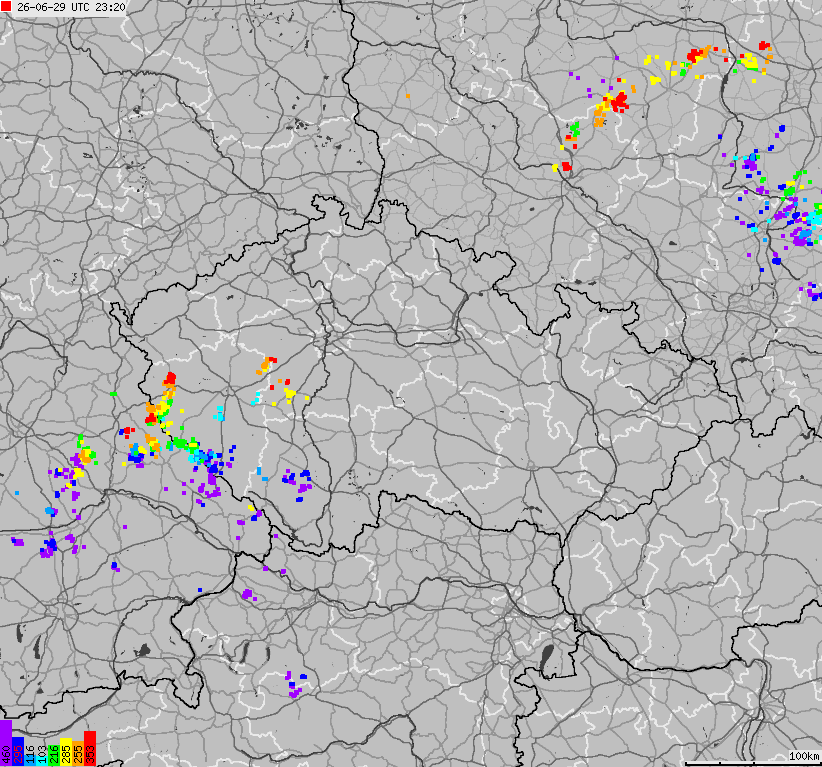This screenshot has height=767, width=822.
Task: Click the red legend bar labeled 353
Action: (90, 748)
